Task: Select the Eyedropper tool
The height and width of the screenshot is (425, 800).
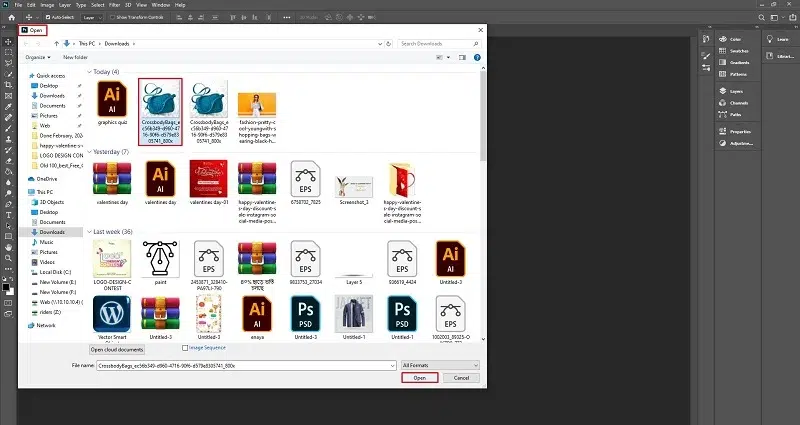Action: pos(8,107)
